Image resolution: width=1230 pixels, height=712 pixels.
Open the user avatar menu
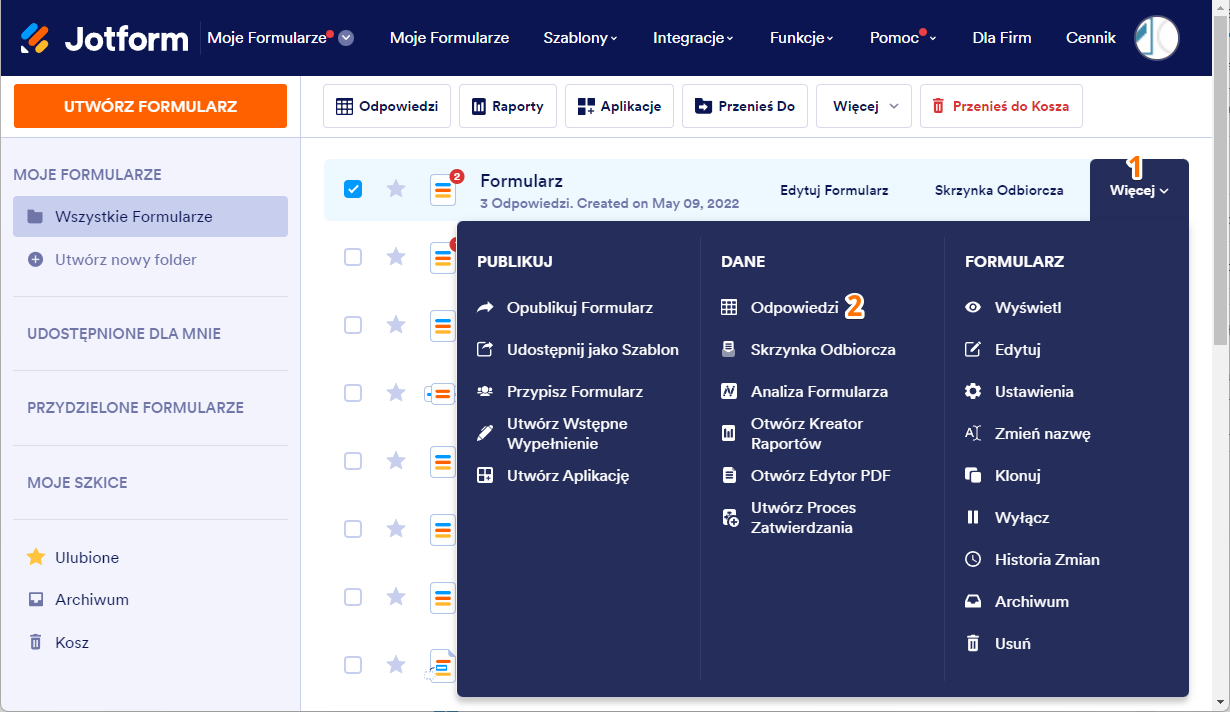click(1157, 38)
